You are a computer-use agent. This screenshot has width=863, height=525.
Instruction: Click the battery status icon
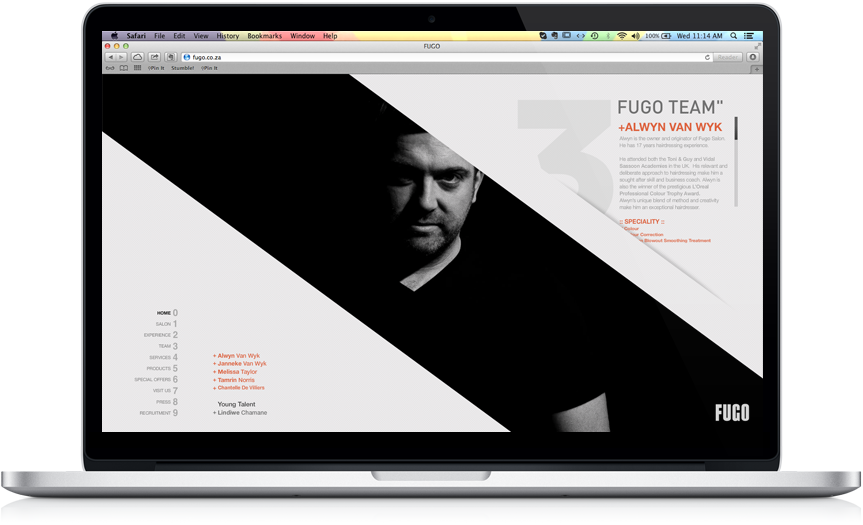click(x=666, y=36)
